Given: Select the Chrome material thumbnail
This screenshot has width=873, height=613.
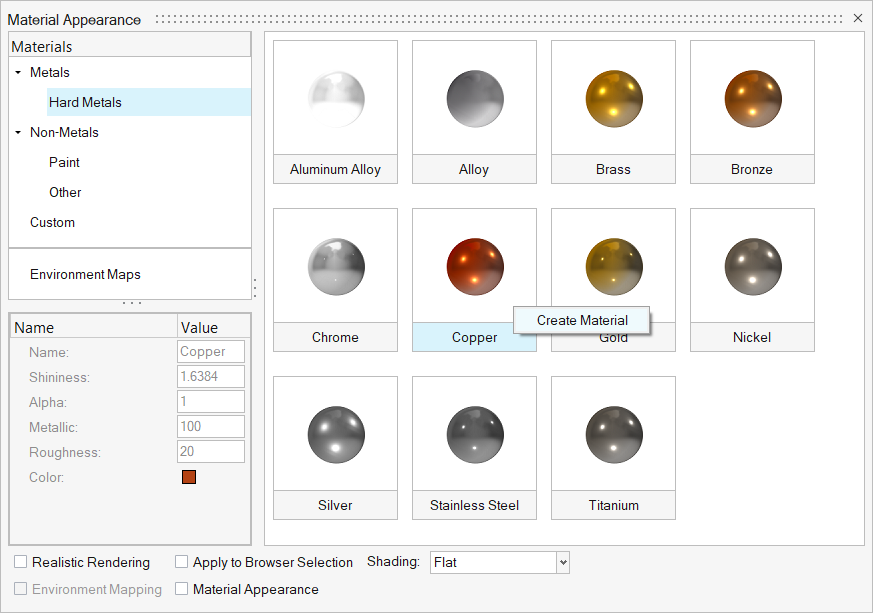Looking at the screenshot, I should click(x=335, y=267).
